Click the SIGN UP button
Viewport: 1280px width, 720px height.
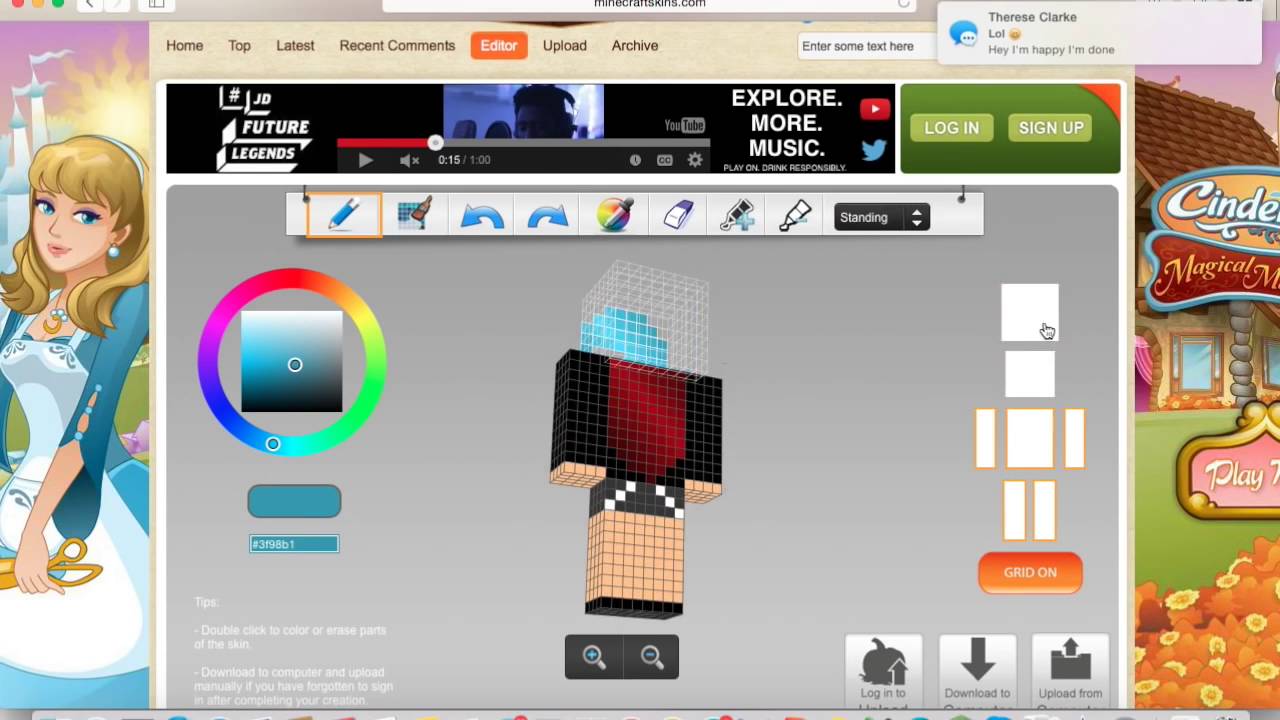click(1051, 128)
